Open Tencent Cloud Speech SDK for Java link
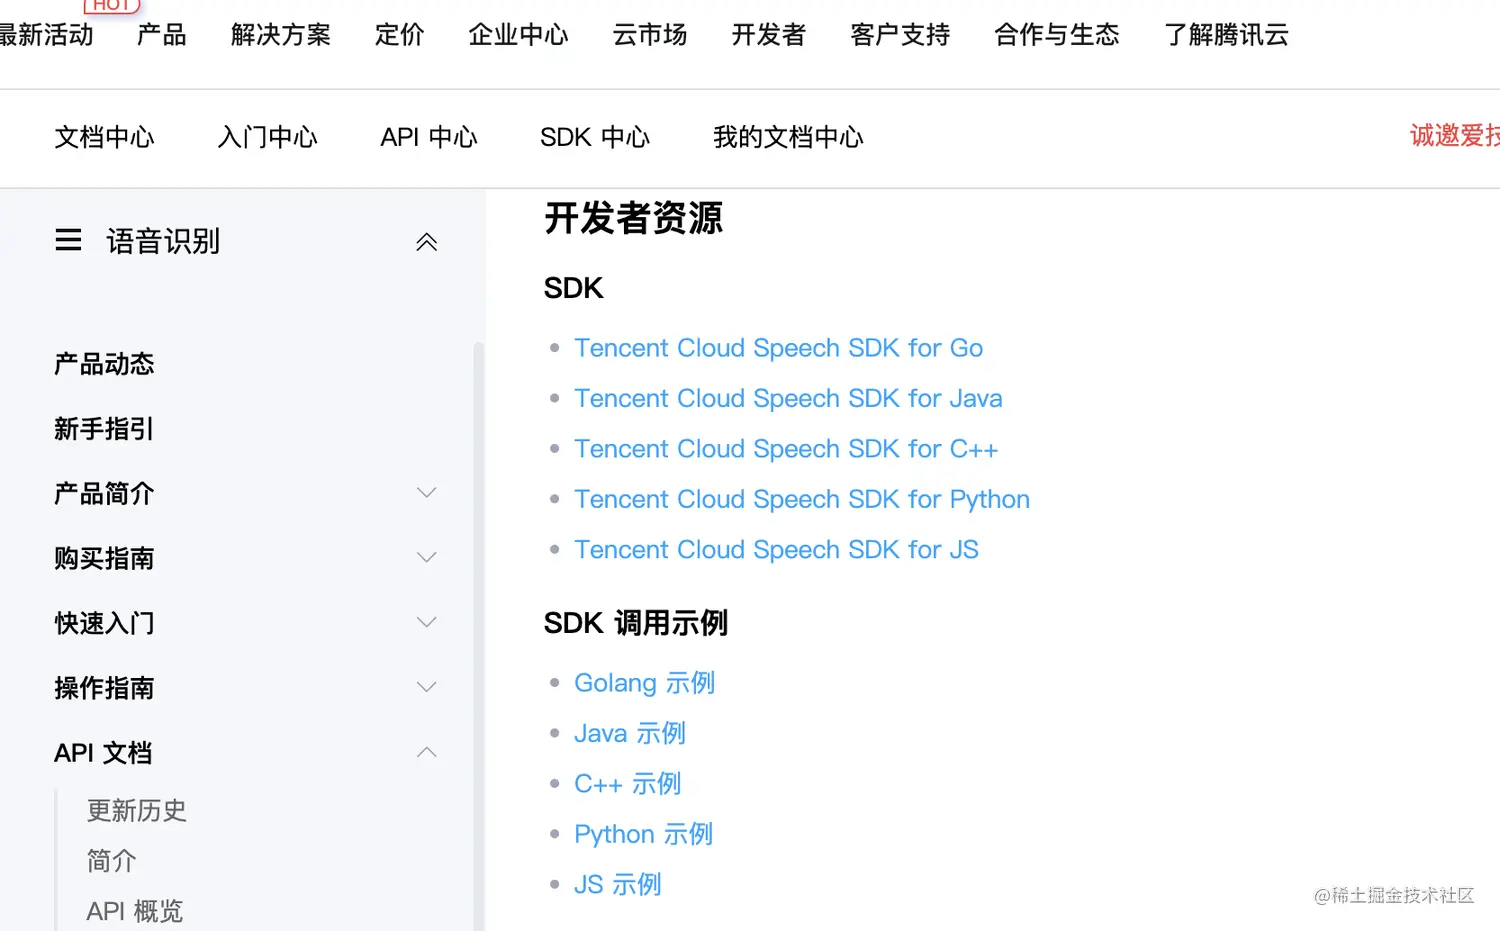The width and height of the screenshot is (1500, 931). coord(788,398)
